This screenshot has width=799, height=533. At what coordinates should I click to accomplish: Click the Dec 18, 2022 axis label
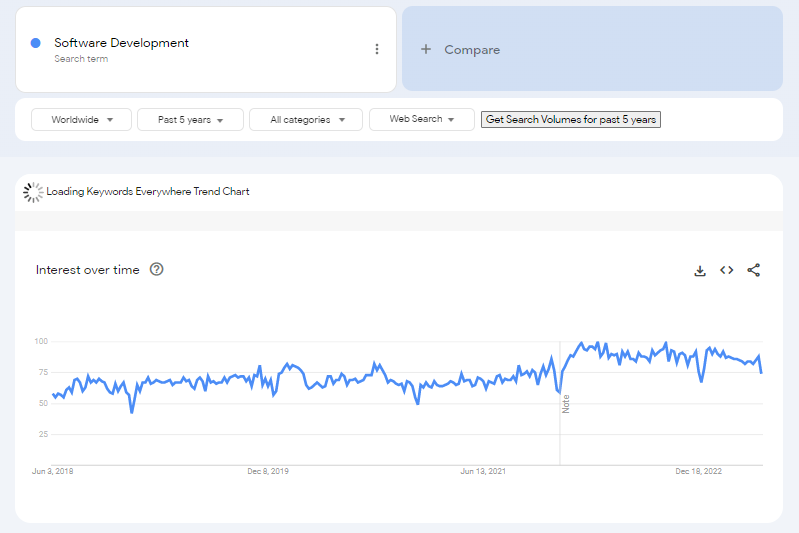[x=698, y=471]
